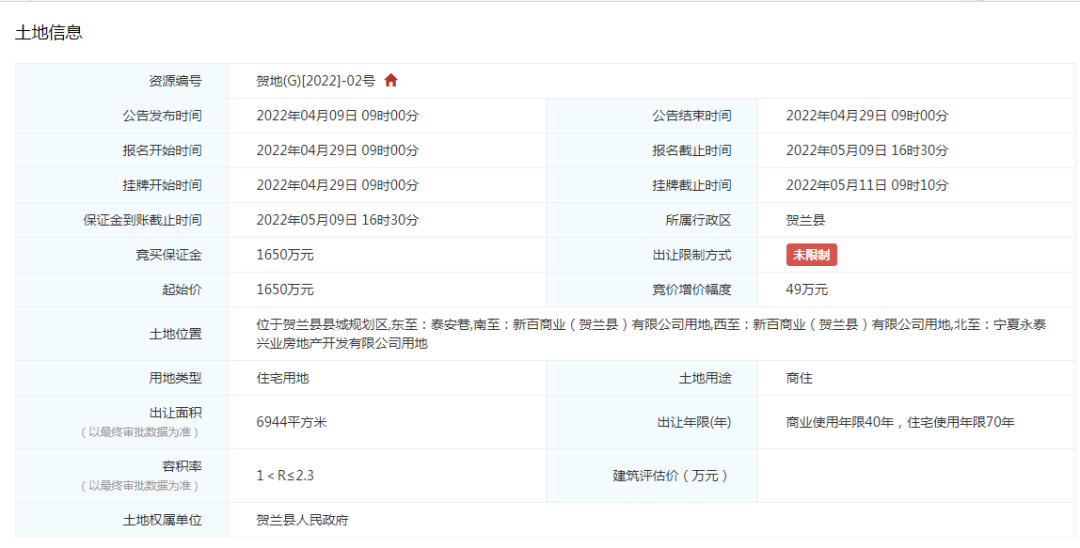Click the 土地位置 label
This screenshot has height=548, width=1080.
click(x=176, y=334)
